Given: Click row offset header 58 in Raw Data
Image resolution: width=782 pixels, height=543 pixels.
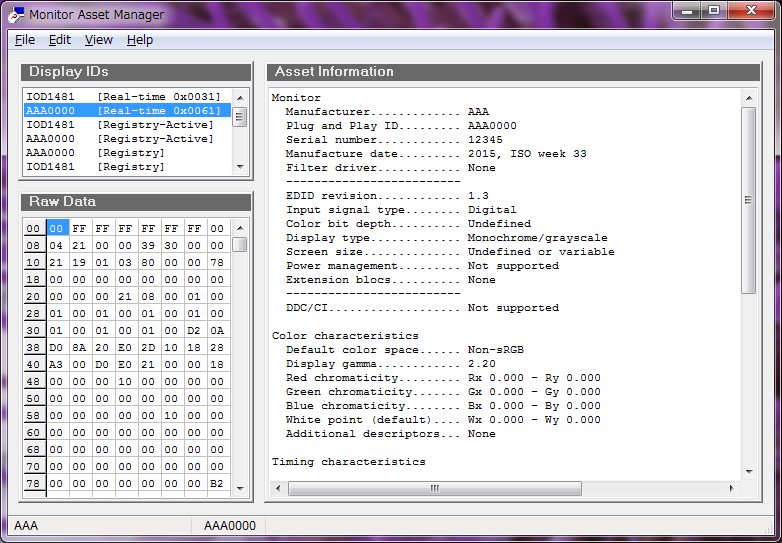Looking at the screenshot, I should (x=33, y=415).
